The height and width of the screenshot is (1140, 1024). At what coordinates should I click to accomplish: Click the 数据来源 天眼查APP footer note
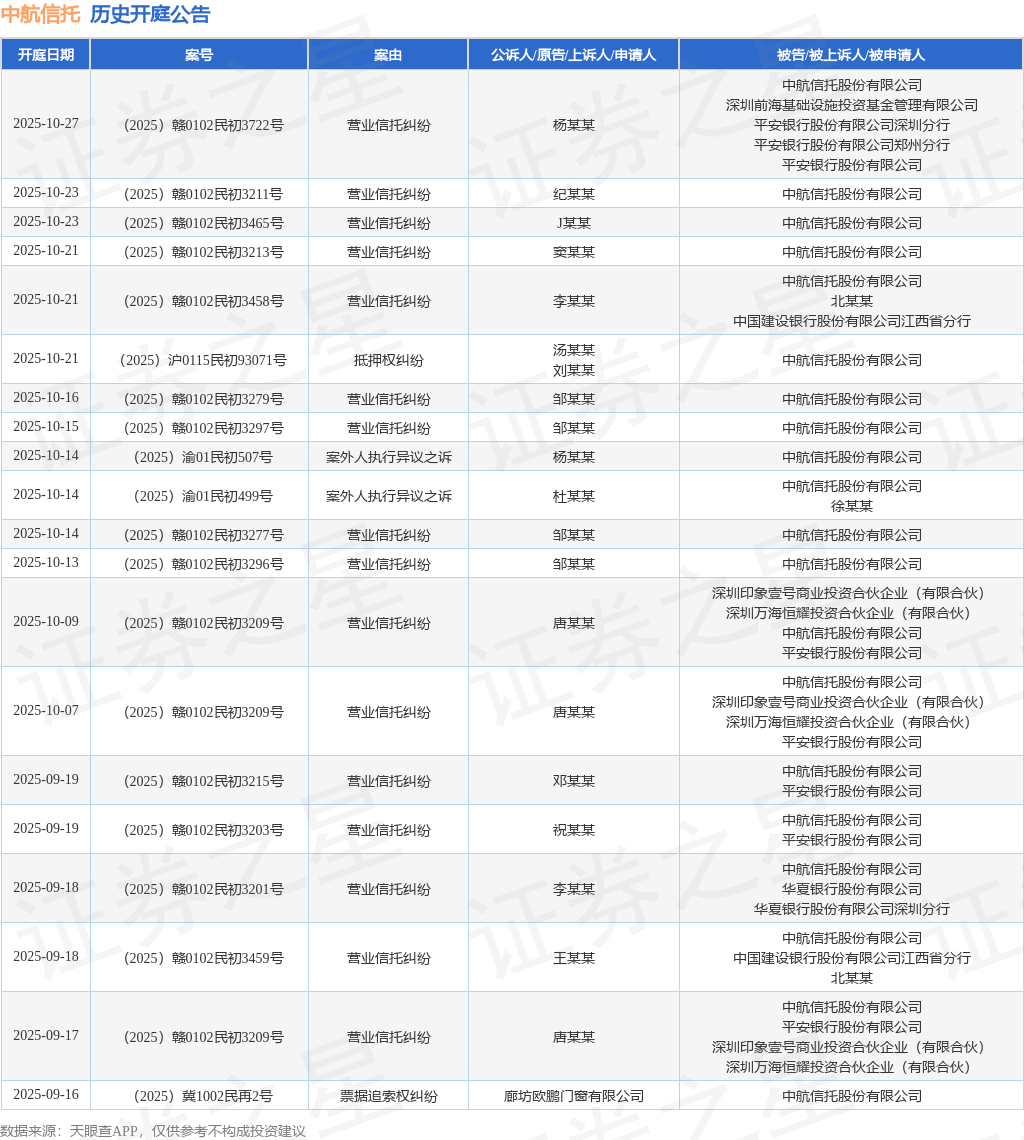tap(153, 1131)
